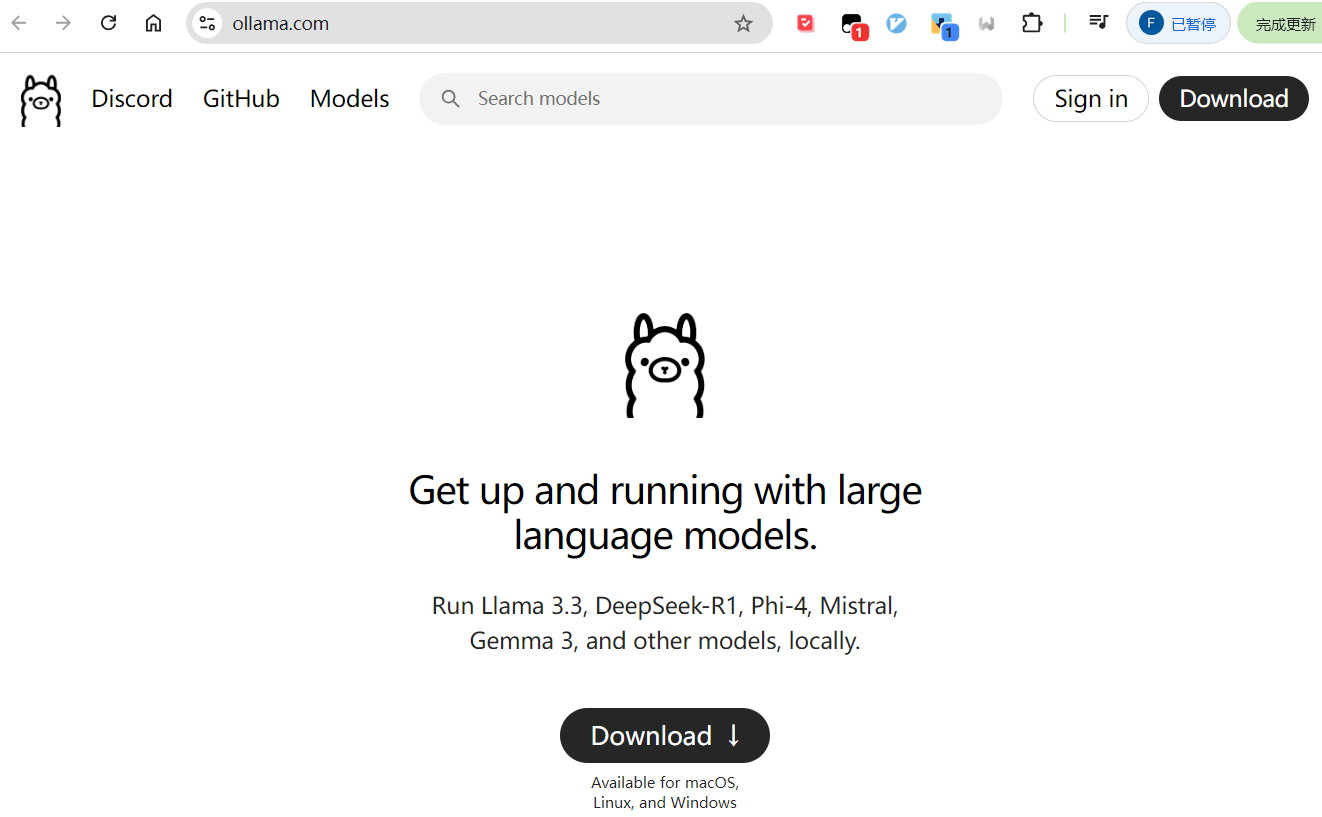The height and width of the screenshot is (817, 1322).
Task: Open the browser home page icon
Action: click(x=153, y=23)
